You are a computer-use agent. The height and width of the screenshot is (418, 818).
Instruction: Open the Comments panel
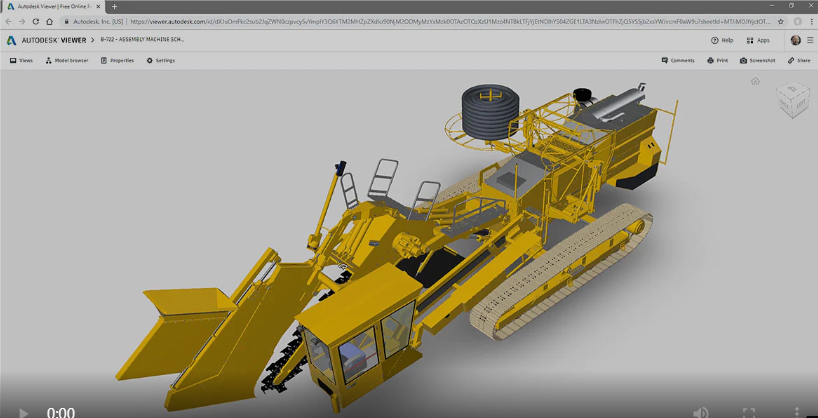click(678, 60)
